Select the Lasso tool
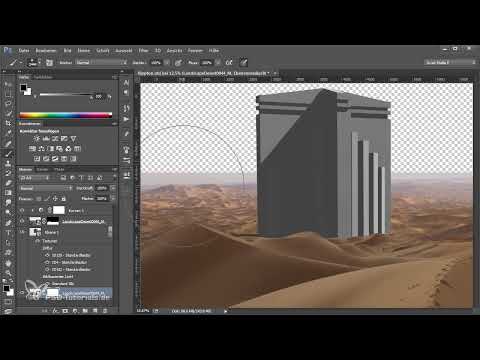 (8, 104)
